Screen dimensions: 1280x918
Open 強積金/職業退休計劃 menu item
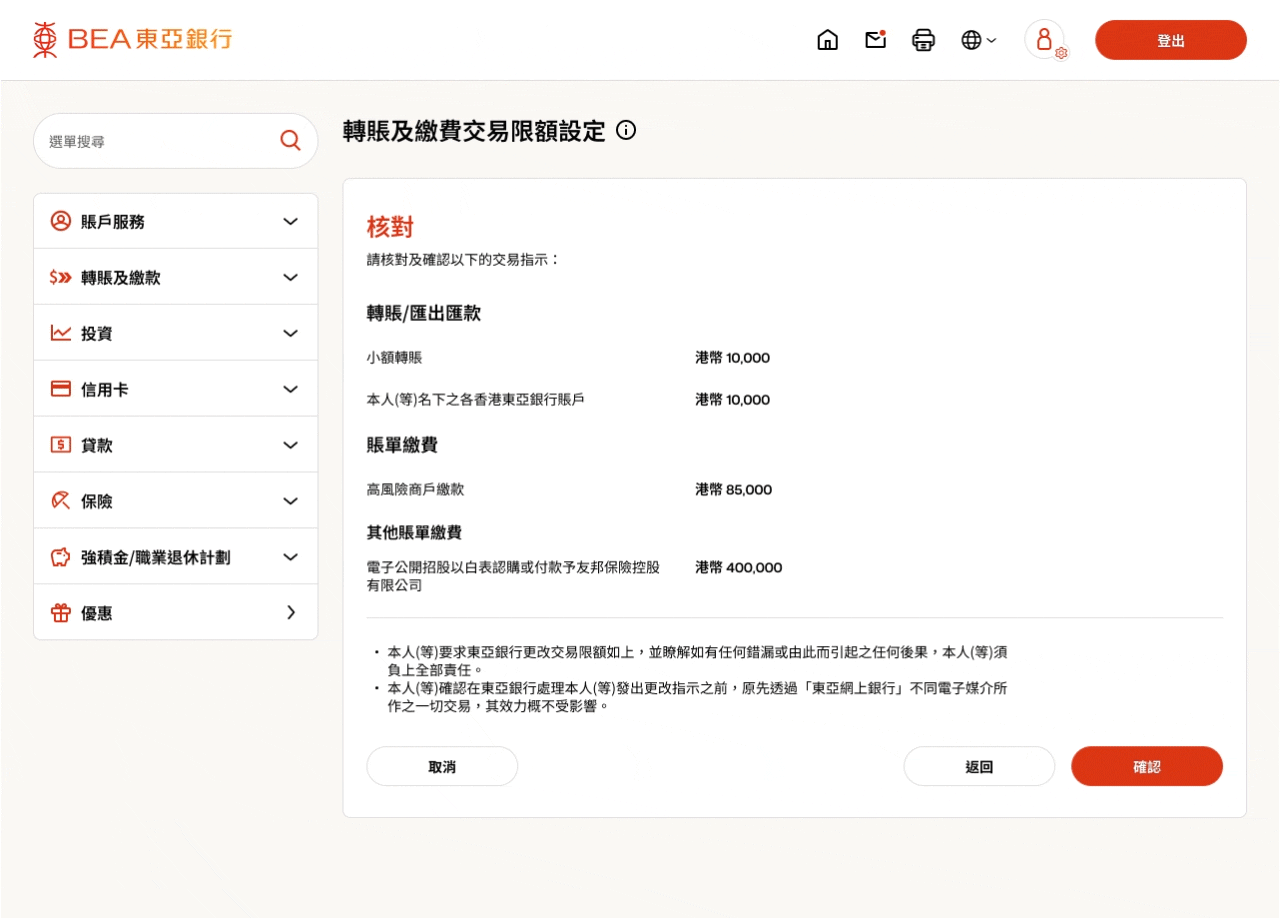point(155,558)
